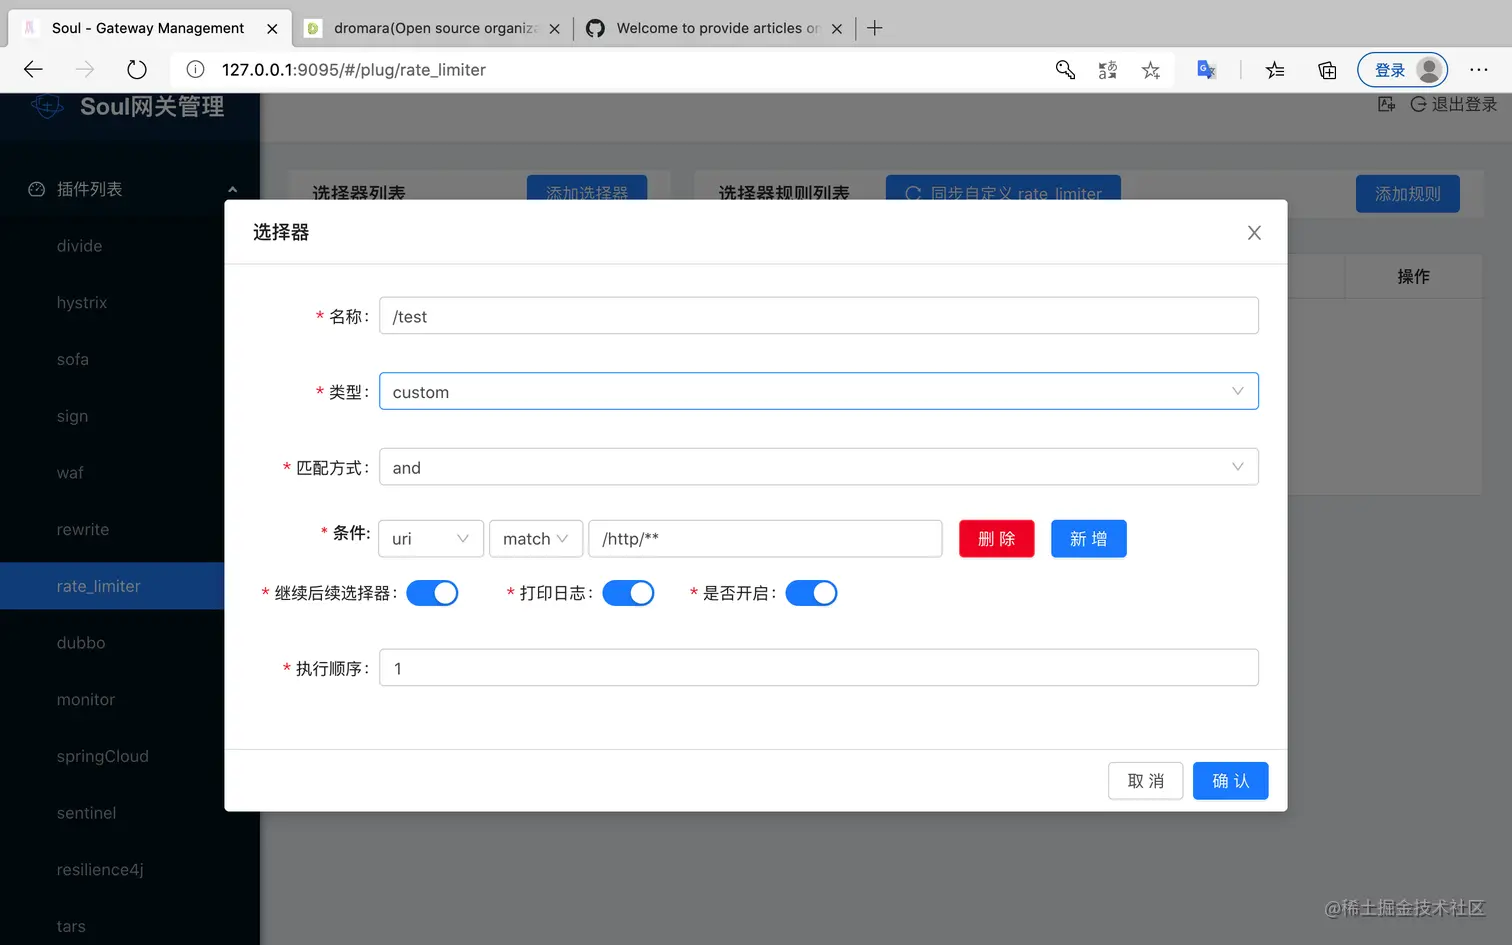This screenshot has width=1512, height=945.
Task: Open a new browser tab
Action: 875,28
